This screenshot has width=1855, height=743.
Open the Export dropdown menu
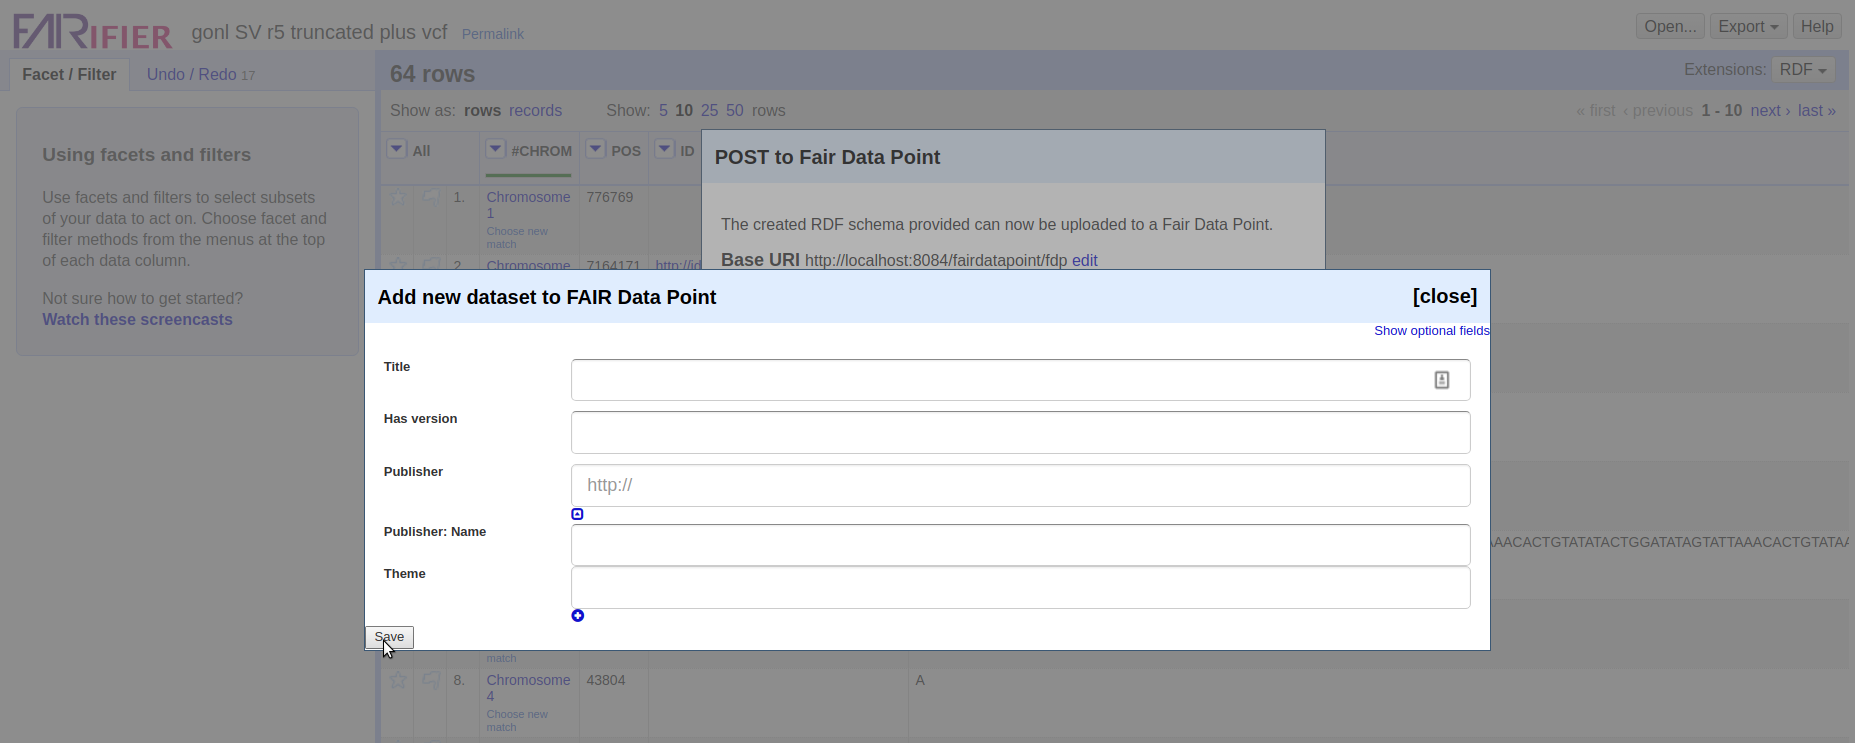point(1748,27)
